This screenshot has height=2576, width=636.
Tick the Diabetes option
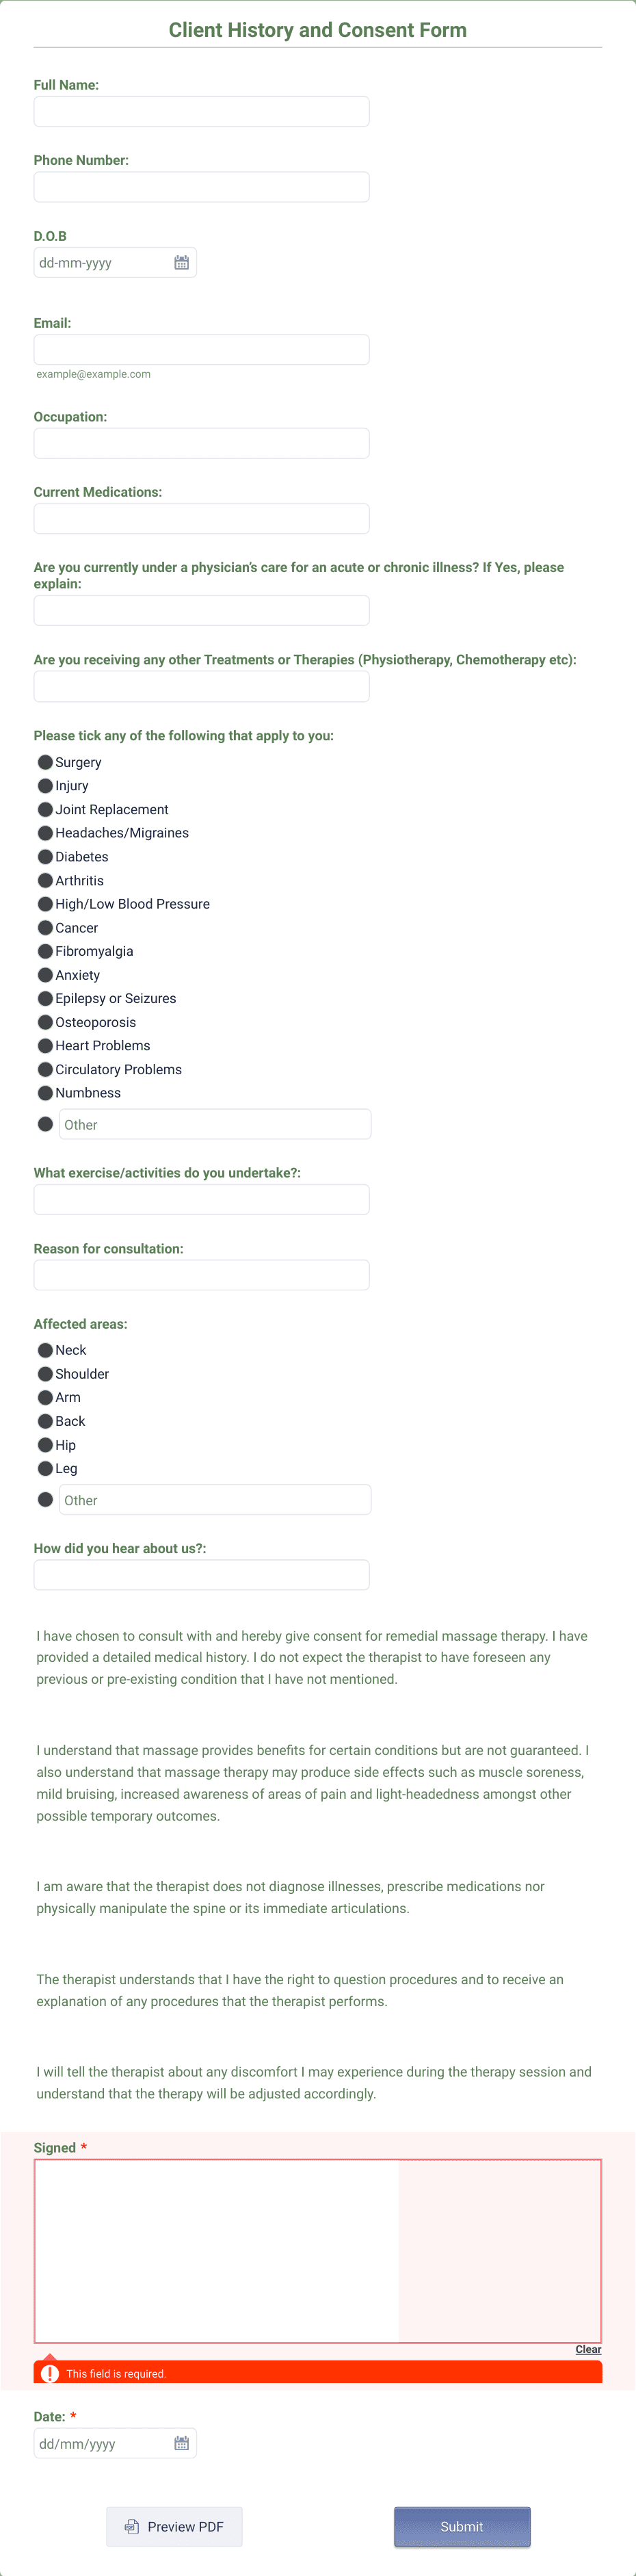(x=45, y=856)
